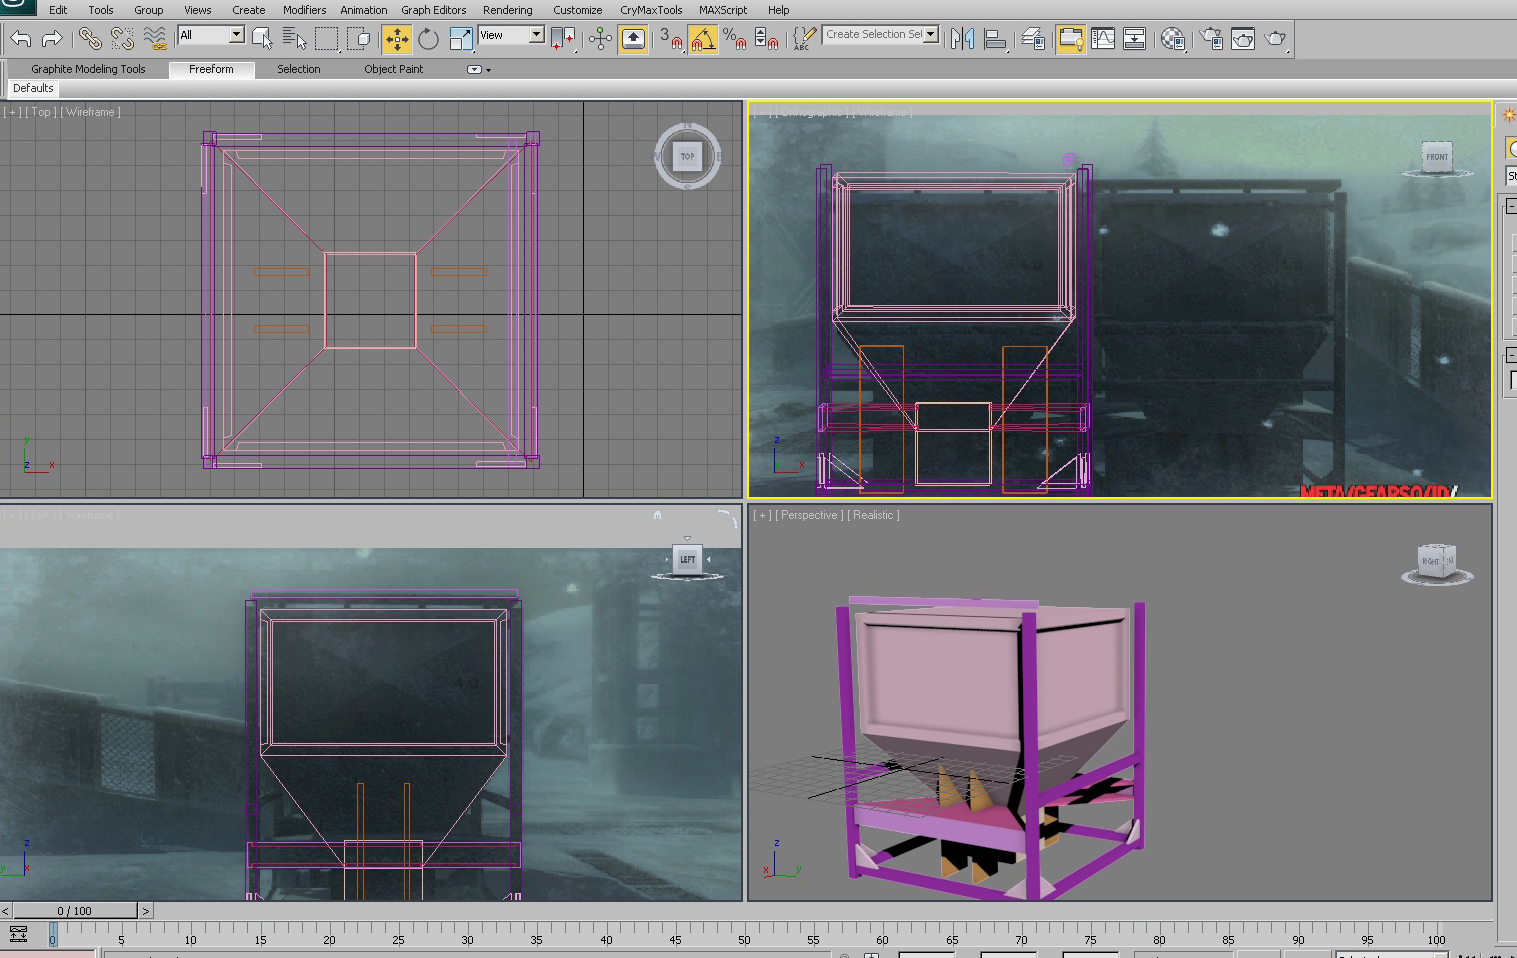This screenshot has width=1517, height=958.
Task: Open the Create Selection Set dropdown
Action: point(931,34)
